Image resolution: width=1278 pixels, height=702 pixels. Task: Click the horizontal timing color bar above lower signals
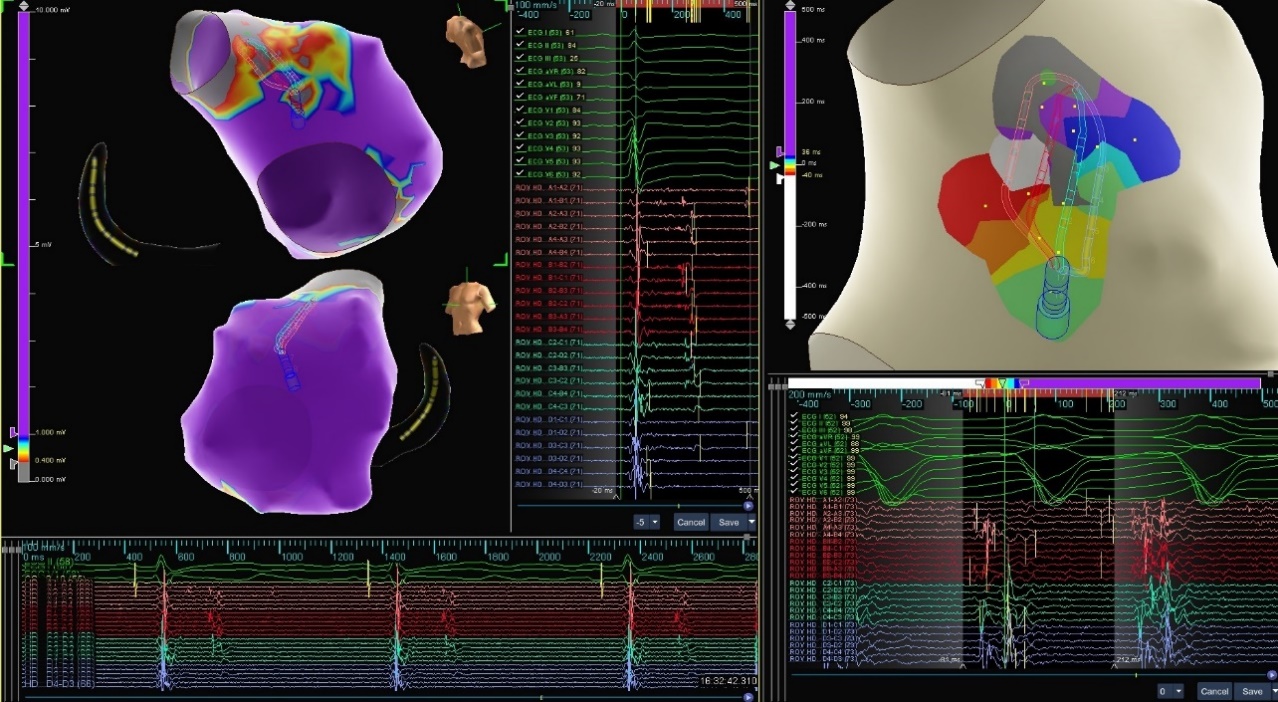click(1024, 383)
